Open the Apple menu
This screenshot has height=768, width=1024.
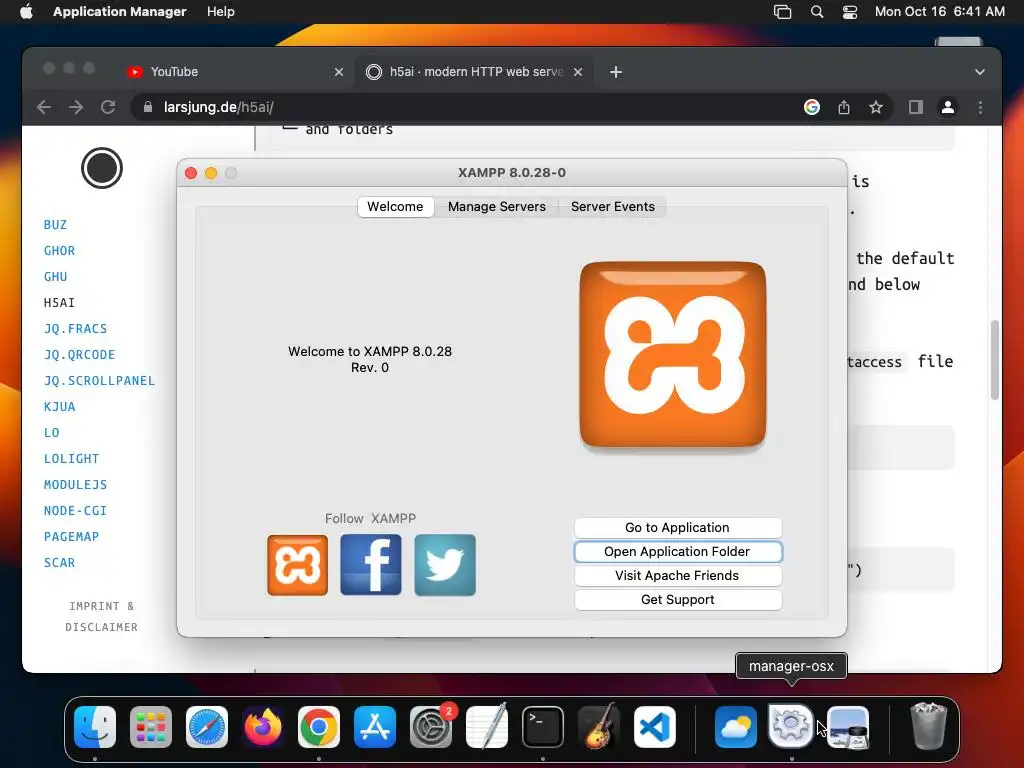(26, 12)
